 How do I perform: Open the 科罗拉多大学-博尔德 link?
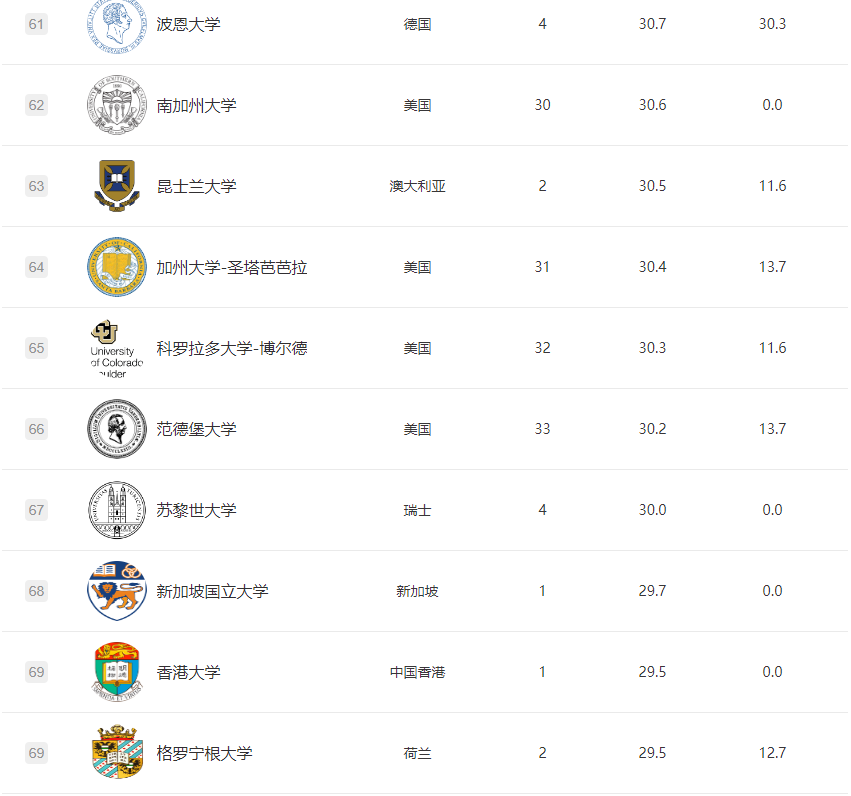(231, 348)
